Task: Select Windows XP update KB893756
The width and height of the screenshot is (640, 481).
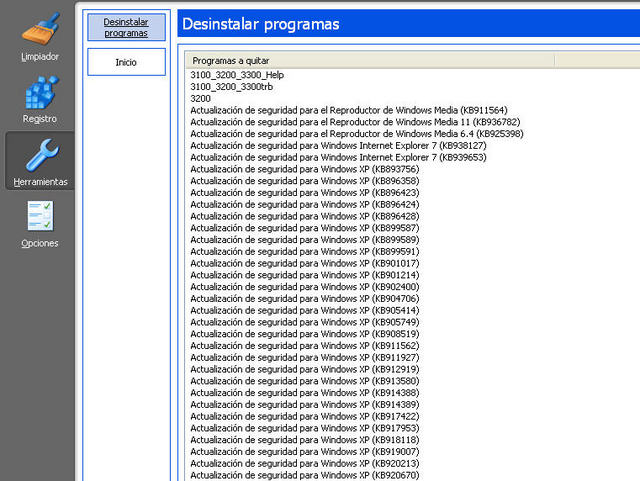Action: [x=305, y=169]
